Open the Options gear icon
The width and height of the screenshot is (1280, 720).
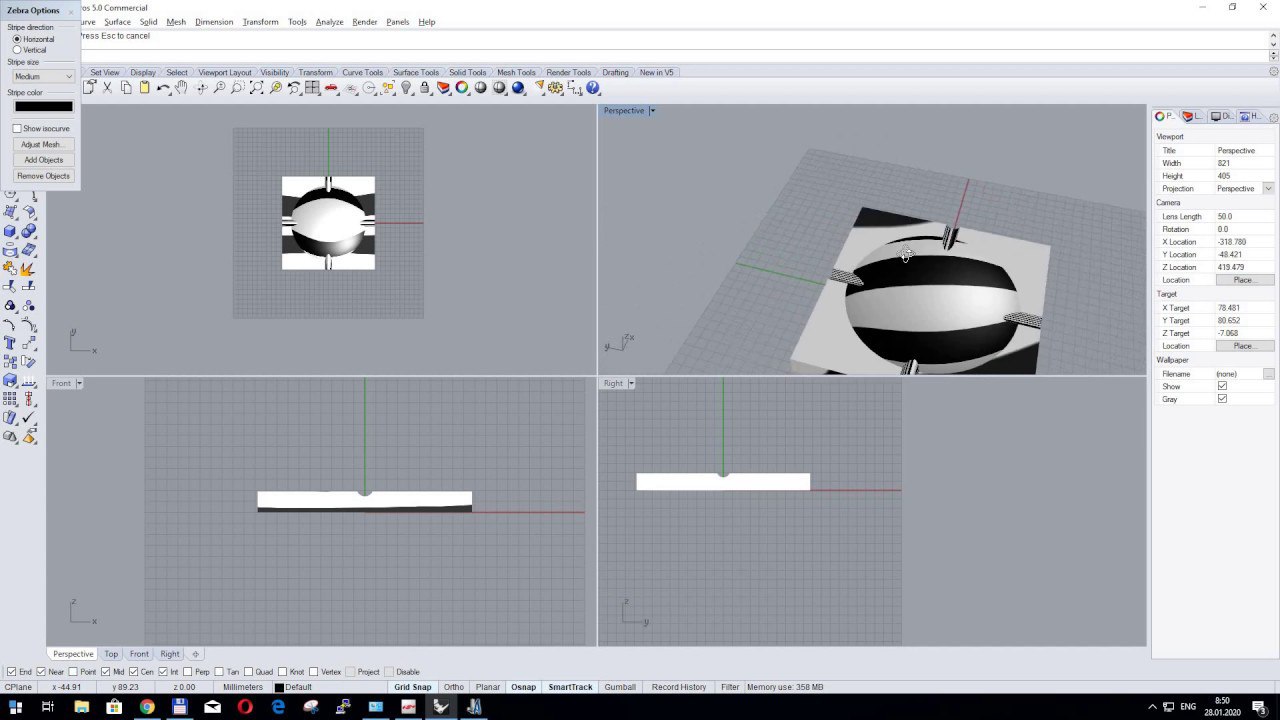pyautogui.click(x=555, y=88)
